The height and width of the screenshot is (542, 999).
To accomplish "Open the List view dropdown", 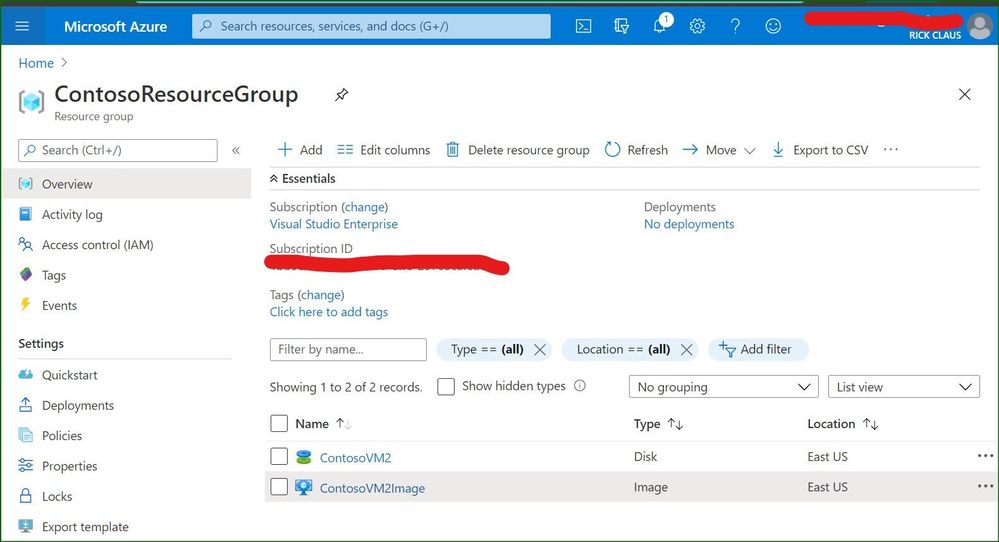I will pyautogui.click(x=903, y=387).
